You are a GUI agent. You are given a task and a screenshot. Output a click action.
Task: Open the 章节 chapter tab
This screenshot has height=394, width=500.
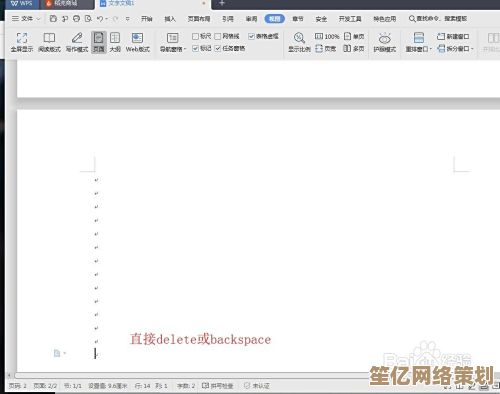pos(298,19)
